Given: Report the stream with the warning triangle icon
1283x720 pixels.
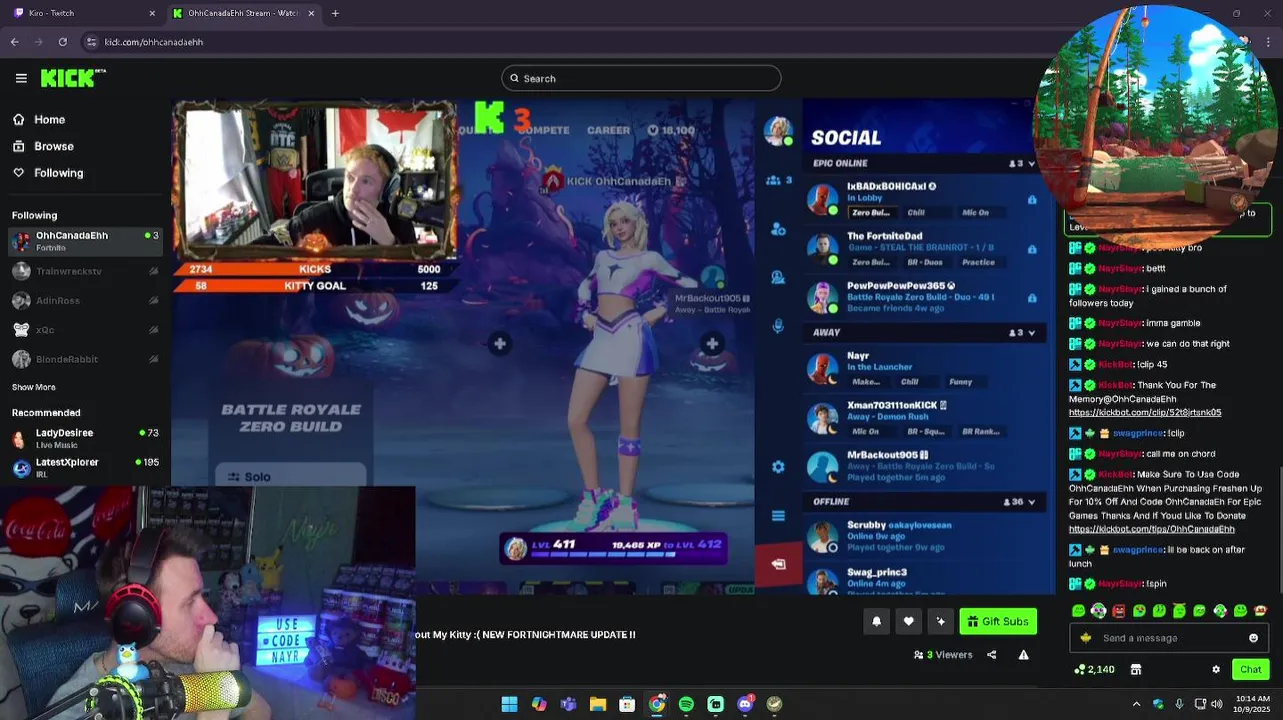Looking at the screenshot, I should pos(1023,655).
